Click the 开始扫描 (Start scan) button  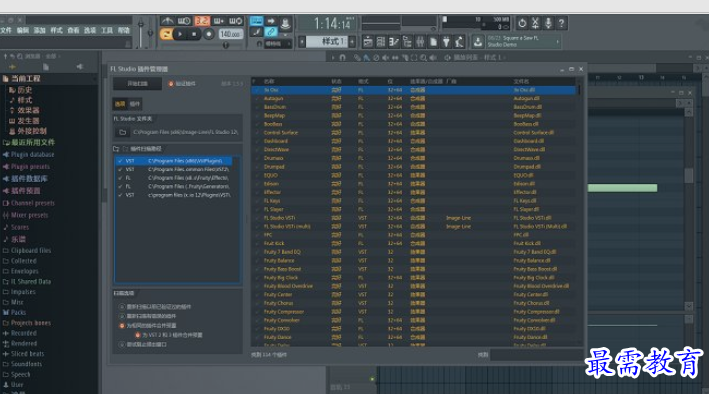click(137, 84)
